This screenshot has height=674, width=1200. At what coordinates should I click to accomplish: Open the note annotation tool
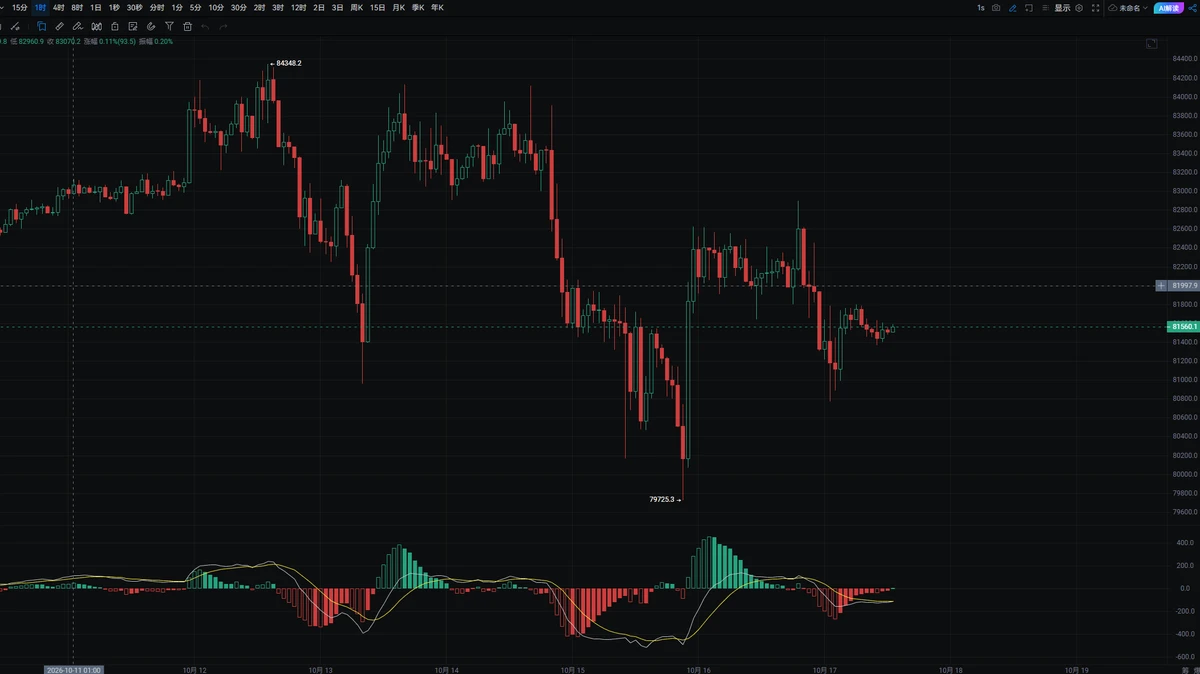(132, 26)
